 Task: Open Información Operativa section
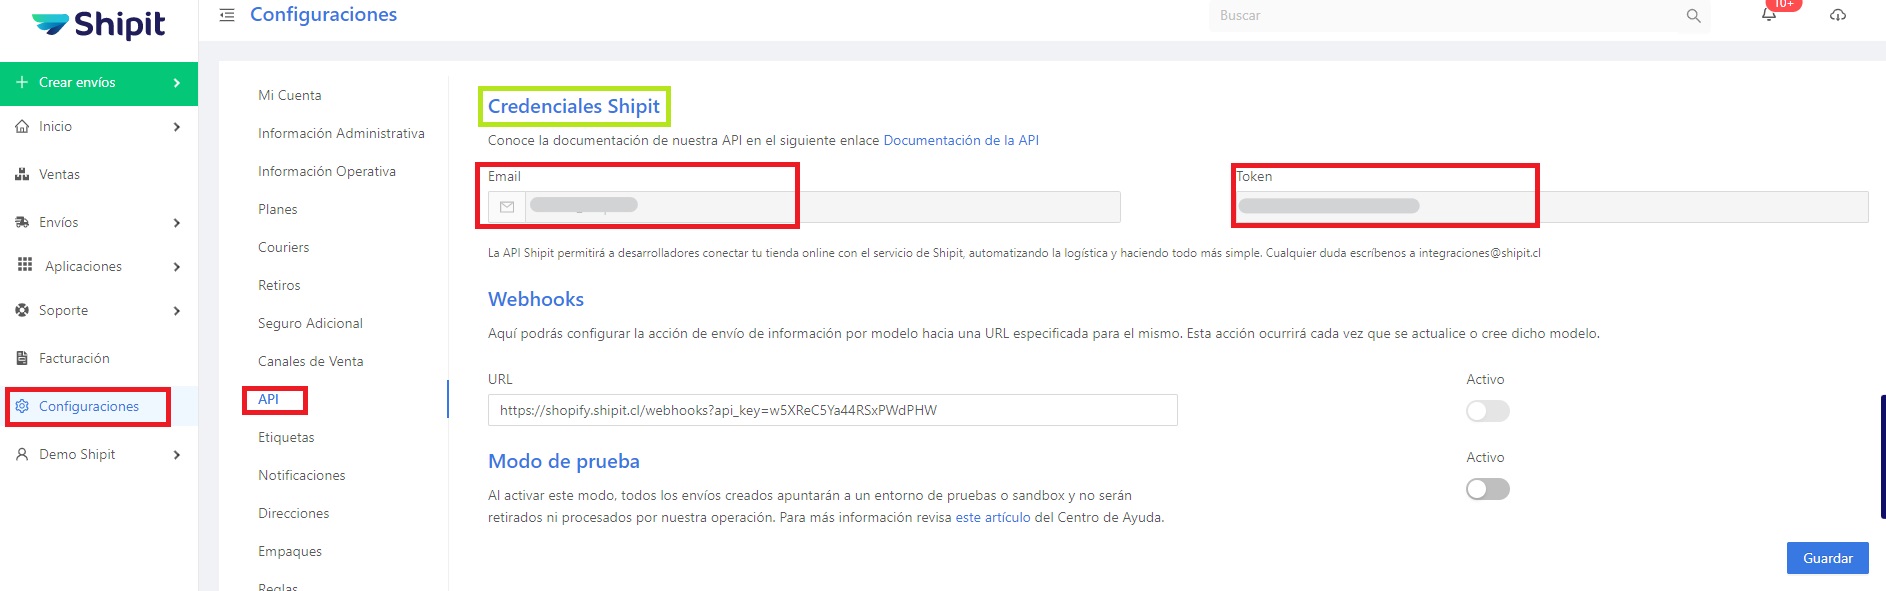tap(327, 171)
